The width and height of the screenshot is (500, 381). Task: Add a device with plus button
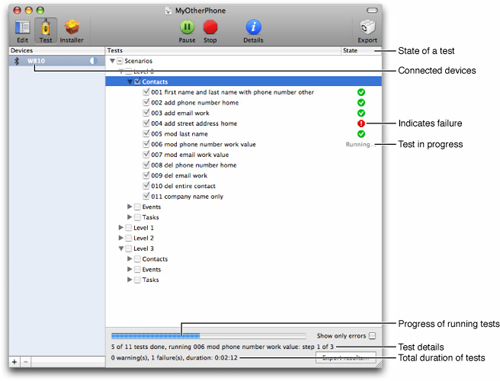(14, 362)
